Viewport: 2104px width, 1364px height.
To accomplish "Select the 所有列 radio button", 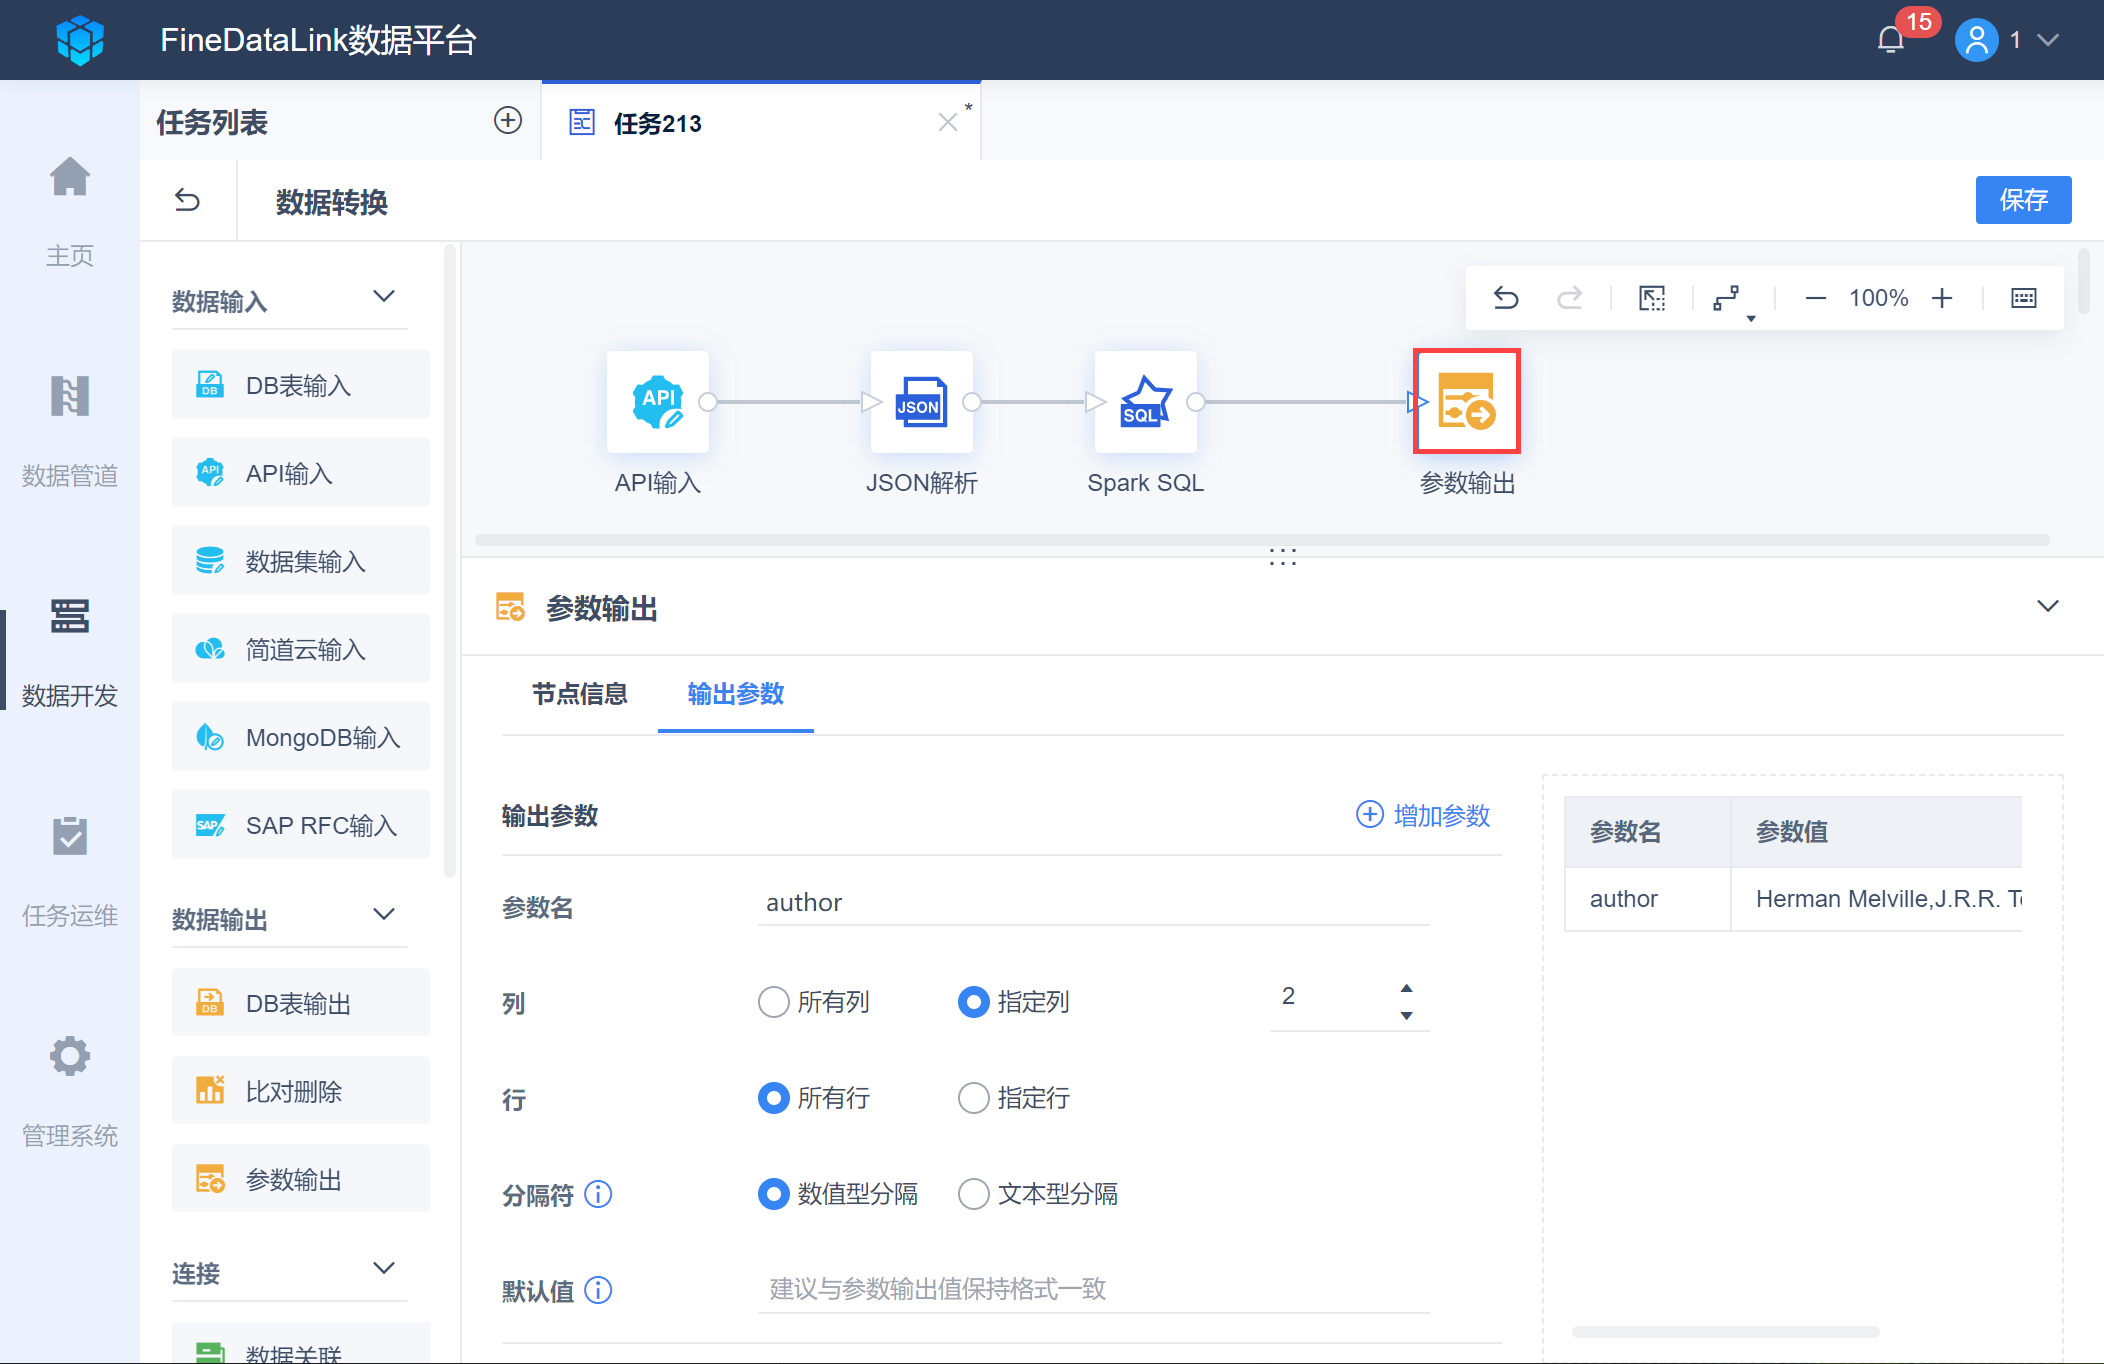I will tap(773, 1002).
